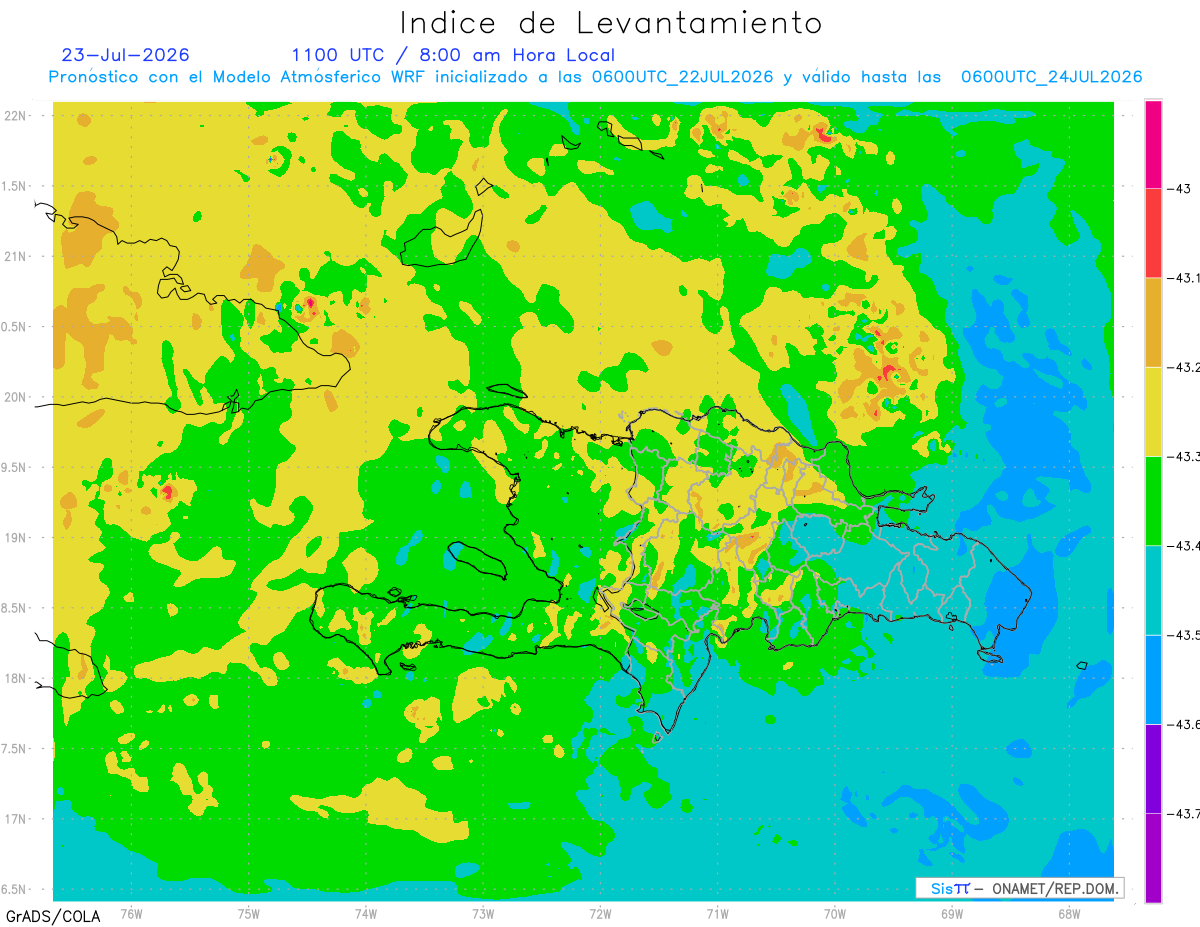Click the "76W" longitude label
Image resolution: width=1200 pixels, height=927 pixels.
click(131, 912)
